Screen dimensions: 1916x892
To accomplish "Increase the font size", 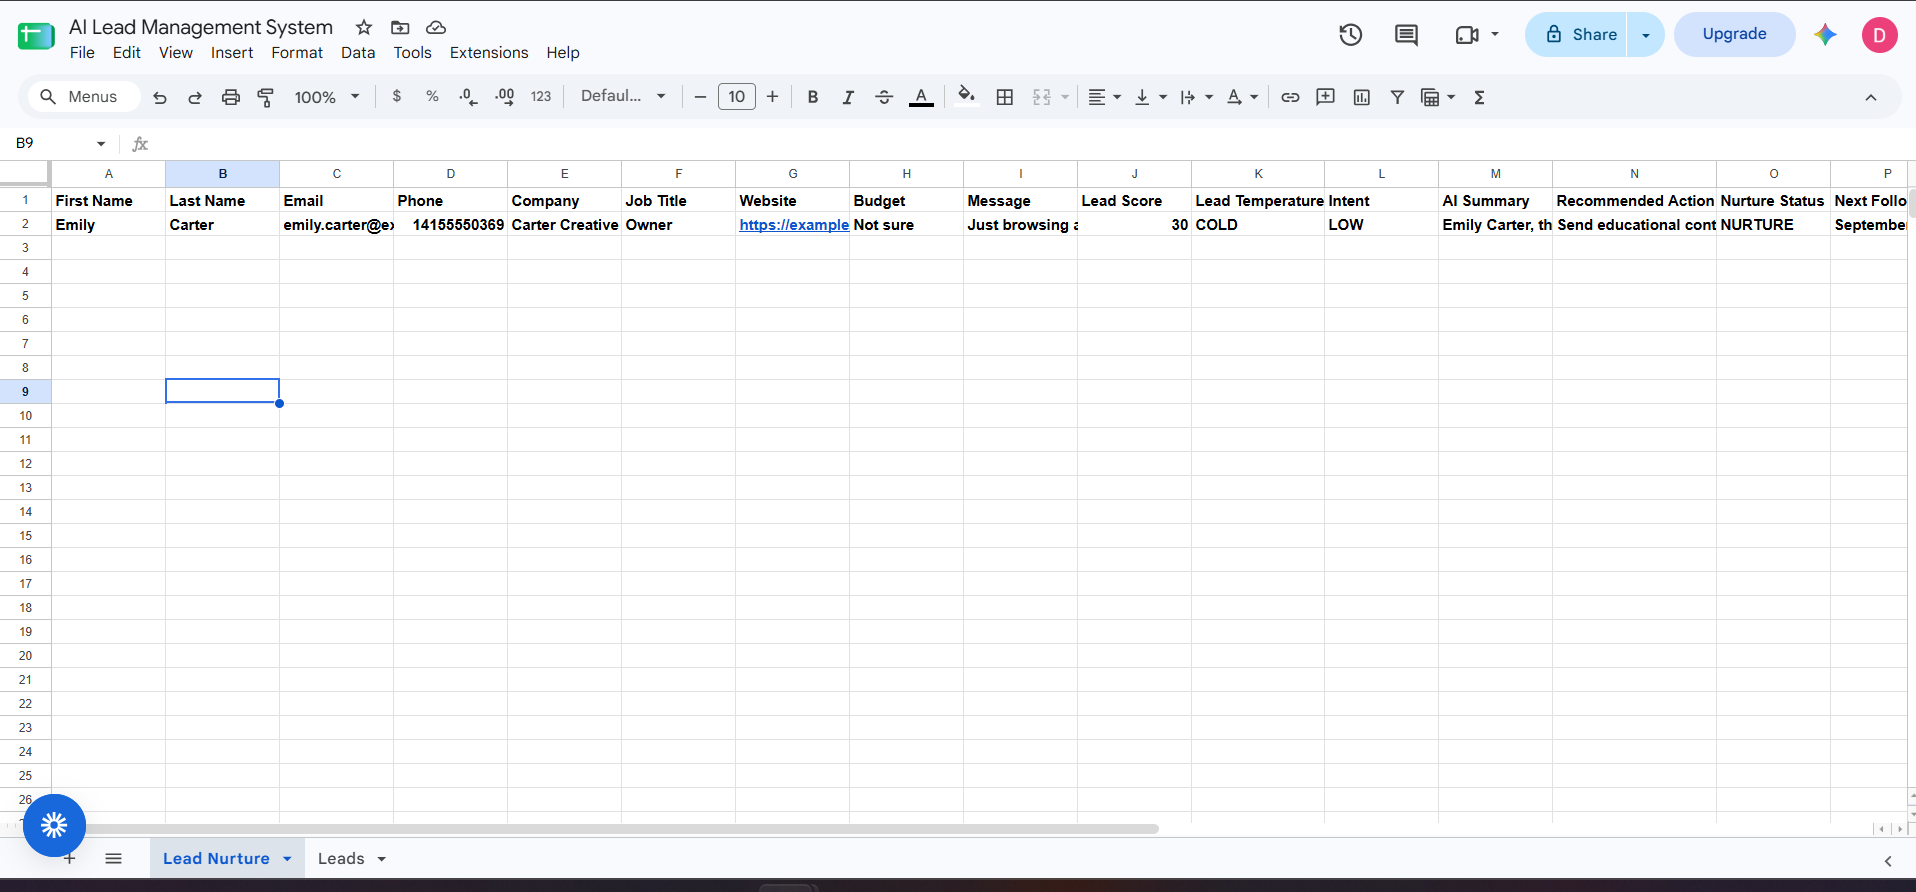I will (772, 97).
